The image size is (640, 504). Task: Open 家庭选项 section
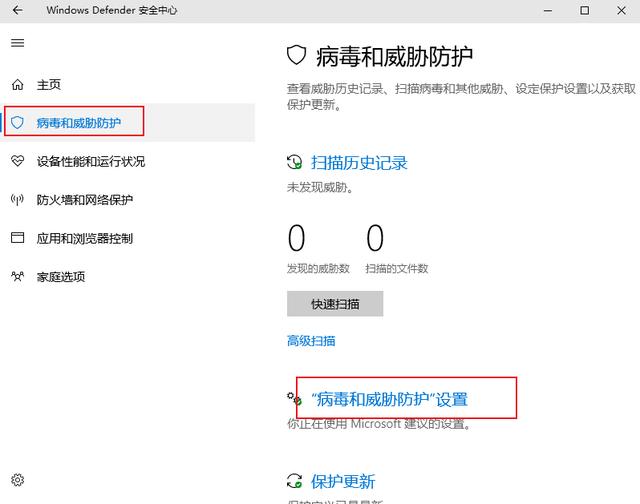[61, 277]
